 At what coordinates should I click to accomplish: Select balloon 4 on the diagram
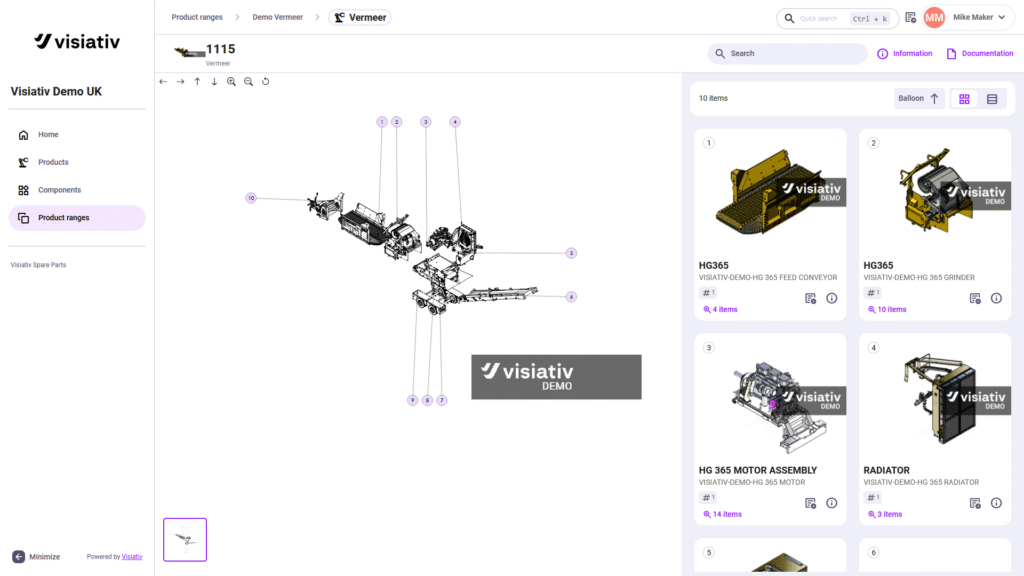tap(455, 122)
